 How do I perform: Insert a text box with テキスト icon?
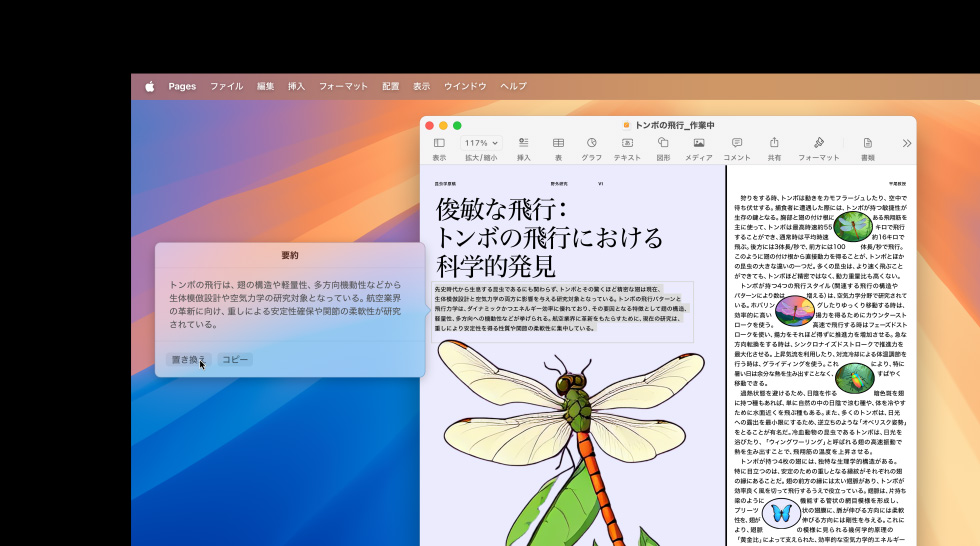click(x=627, y=144)
